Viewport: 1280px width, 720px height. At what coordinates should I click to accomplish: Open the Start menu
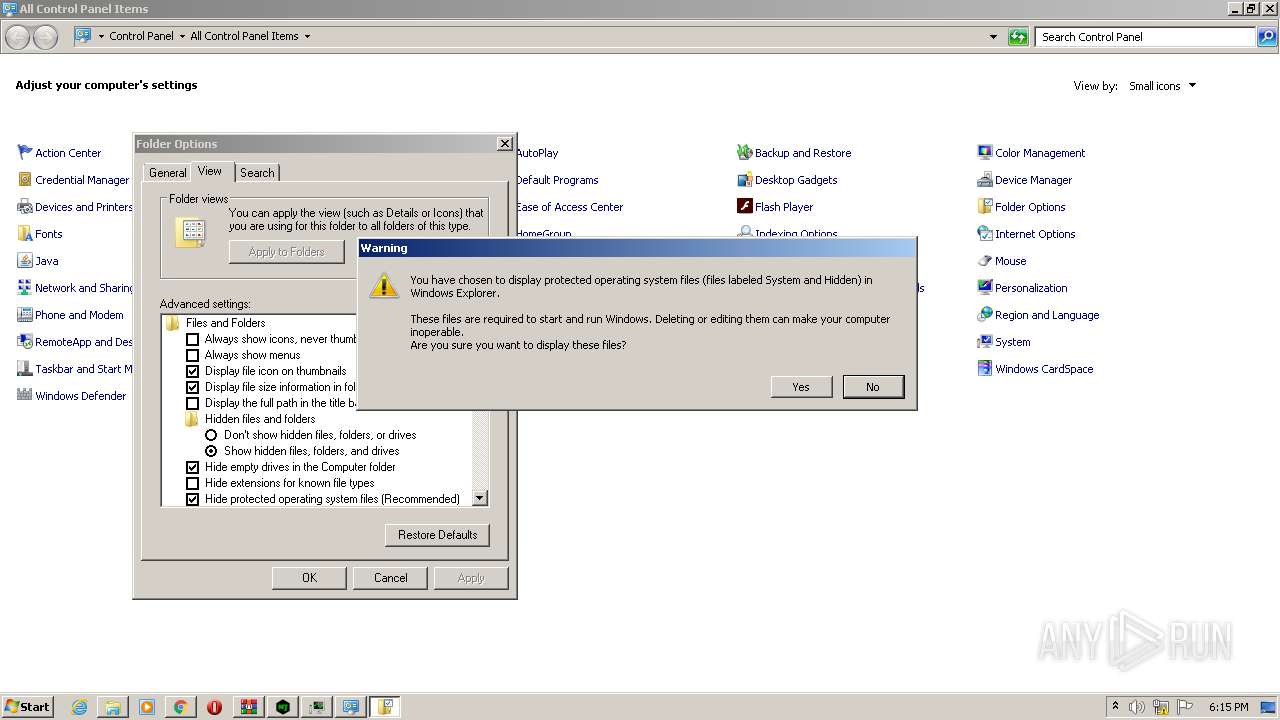(27, 707)
